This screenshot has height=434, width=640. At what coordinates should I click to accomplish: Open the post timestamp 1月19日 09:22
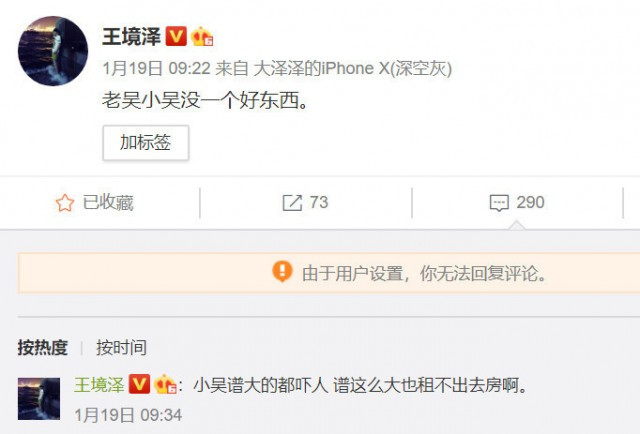[x=156, y=68]
